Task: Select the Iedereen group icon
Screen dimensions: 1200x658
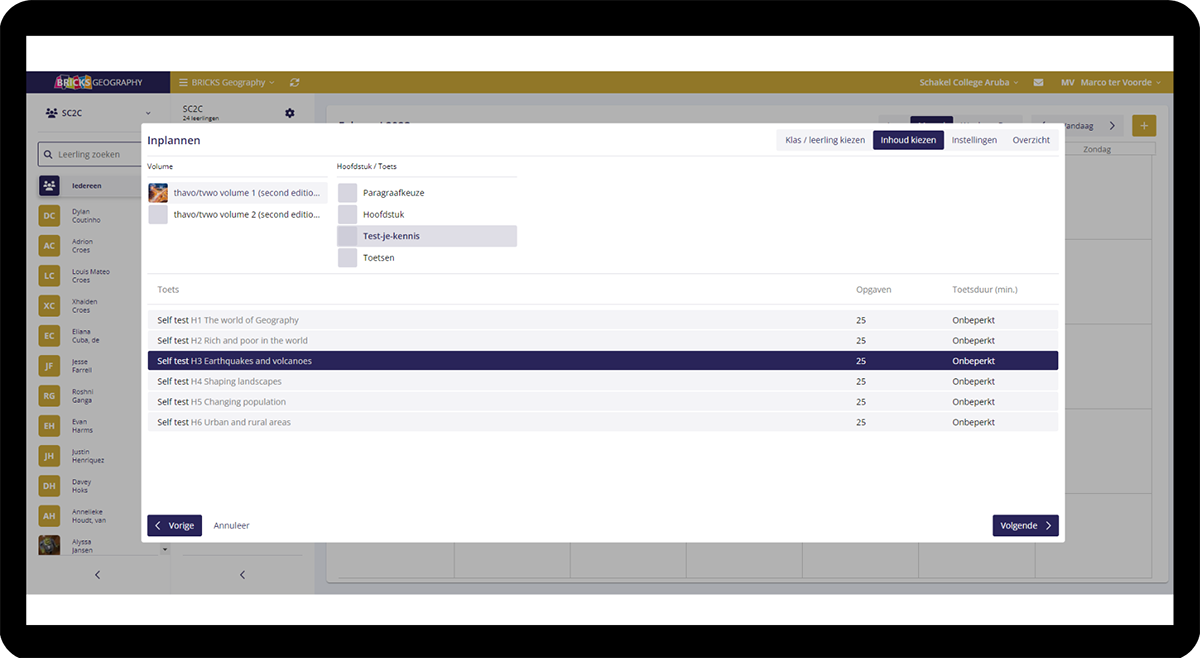Action: pyautogui.click(x=49, y=186)
